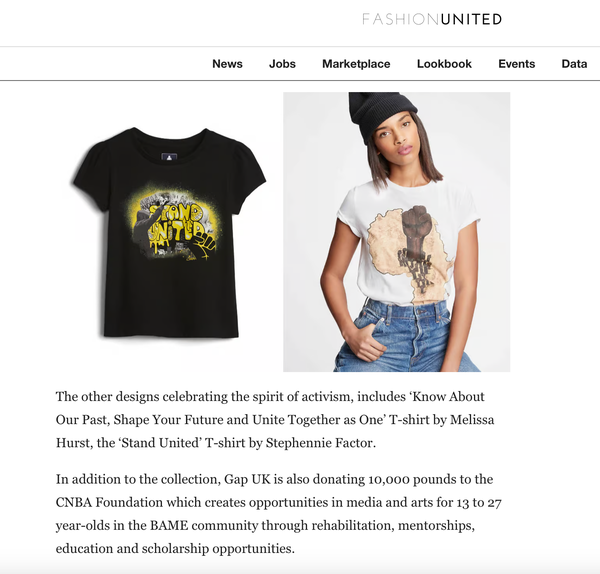
Task: Click the word BAME in the last paragraph
Action: pyautogui.click(x=169, y=525)
